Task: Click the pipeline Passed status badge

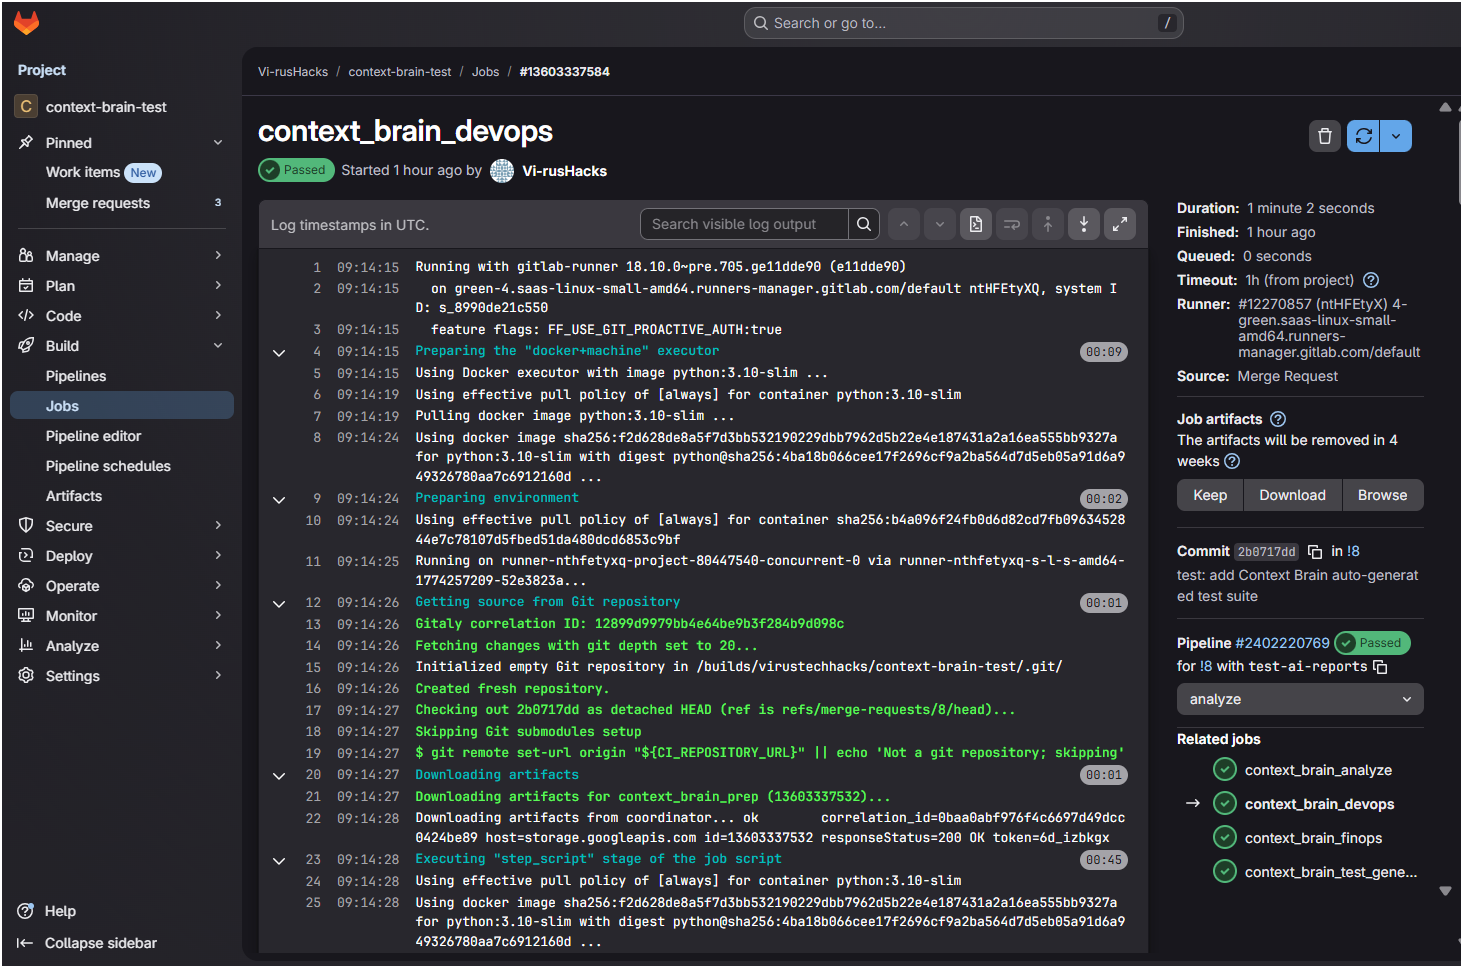Action: [1371, 643]
